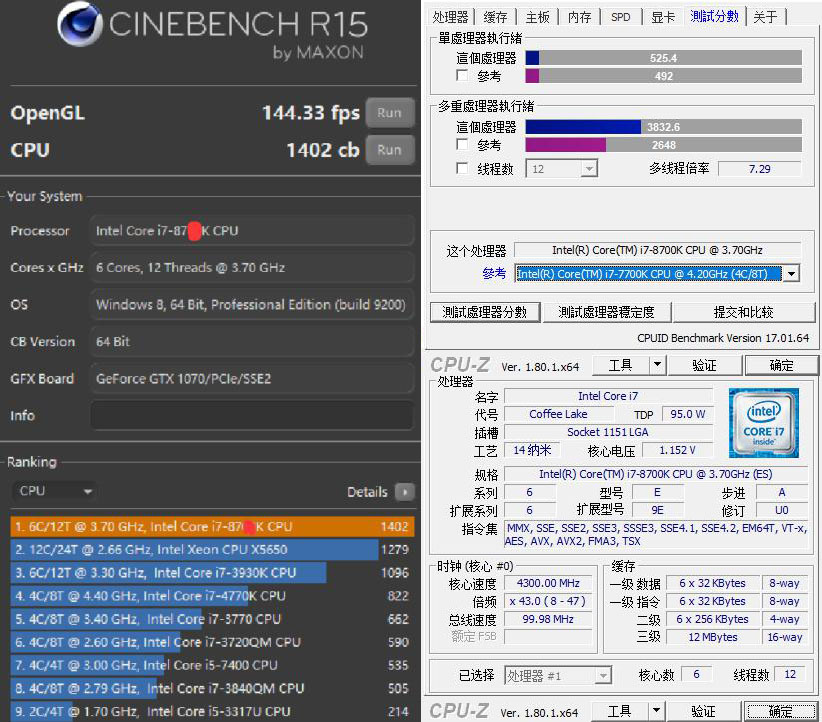Click upper CPU-Z 确定 button
This screenshot has width=822, height=722.
point(781,365)
